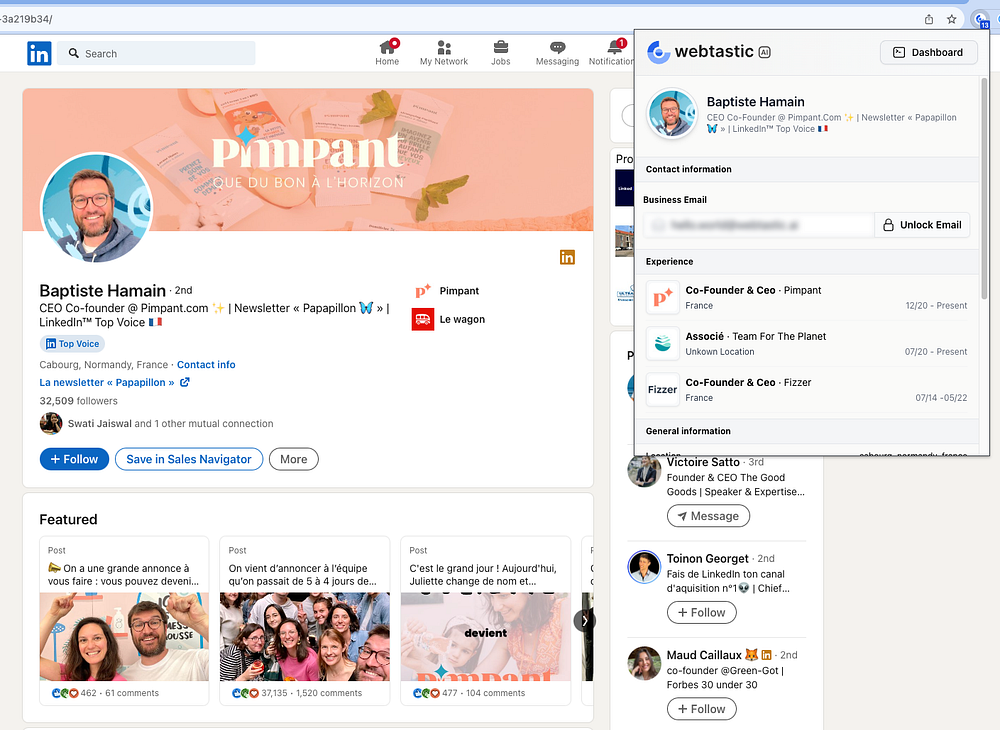1000x730 pixels.
Task: Click the Le wagon name on profile
Action: point(462,319)
